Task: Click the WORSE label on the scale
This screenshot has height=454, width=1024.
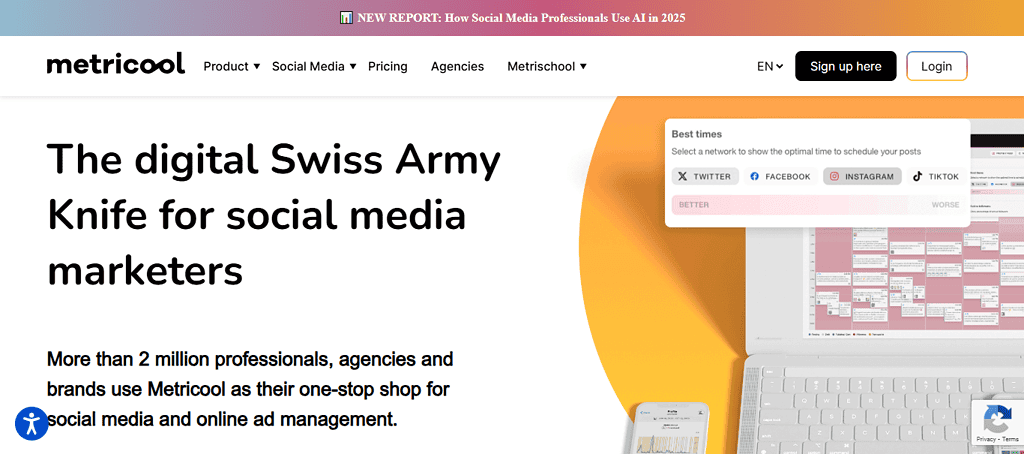Action: (x=945, y=205)
